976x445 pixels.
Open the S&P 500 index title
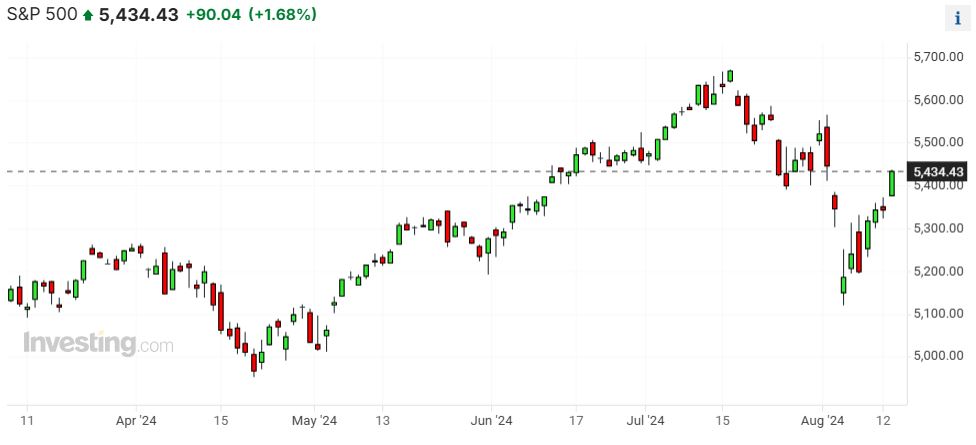40,15
